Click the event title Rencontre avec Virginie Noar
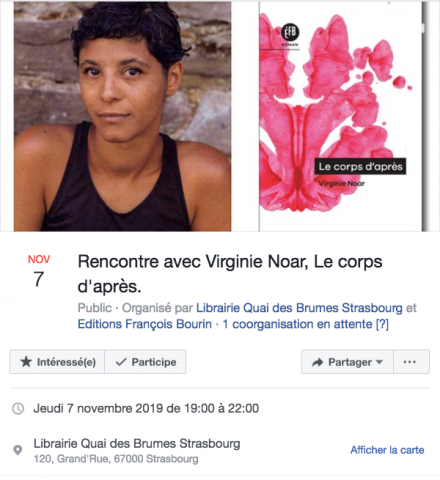Viewport: 440px width, 480px height. [230, 274]
